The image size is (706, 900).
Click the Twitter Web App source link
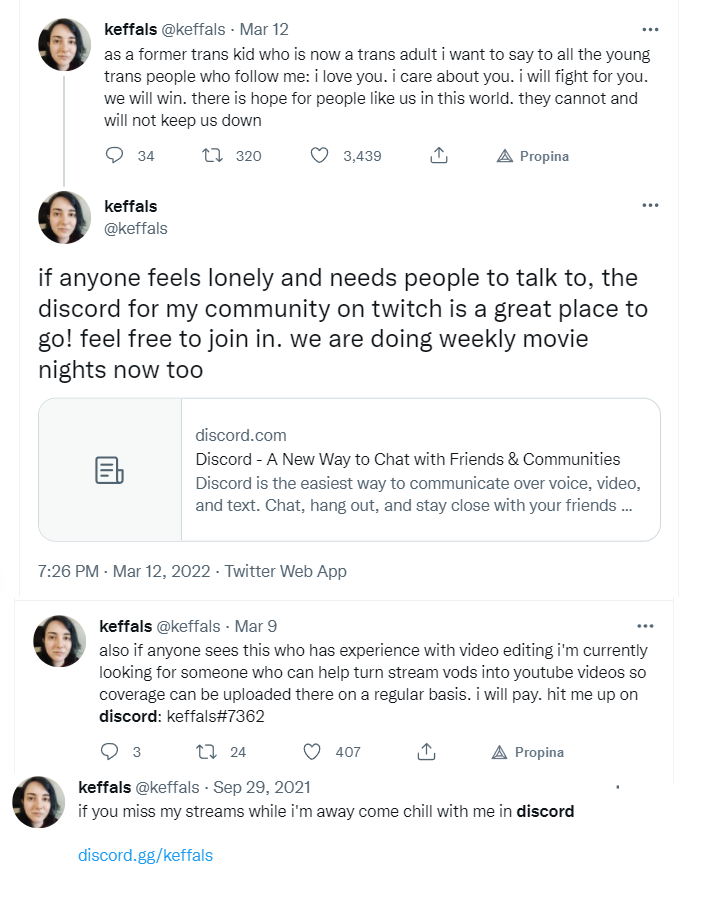click(285, 571)
